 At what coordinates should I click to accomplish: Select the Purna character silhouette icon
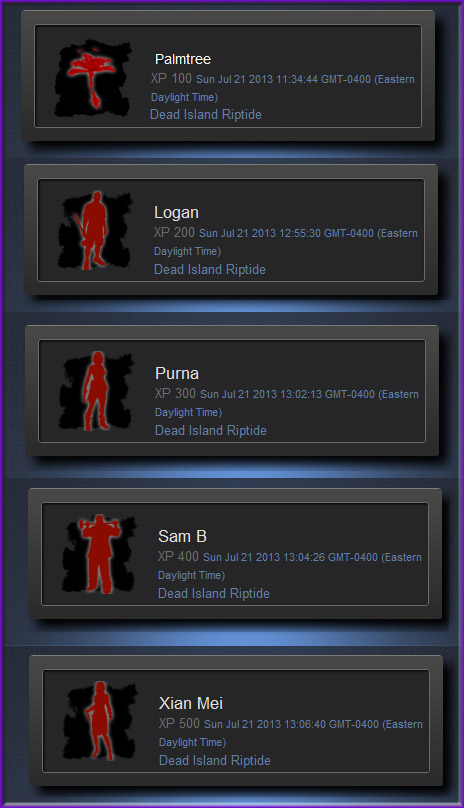click(97, 391)
